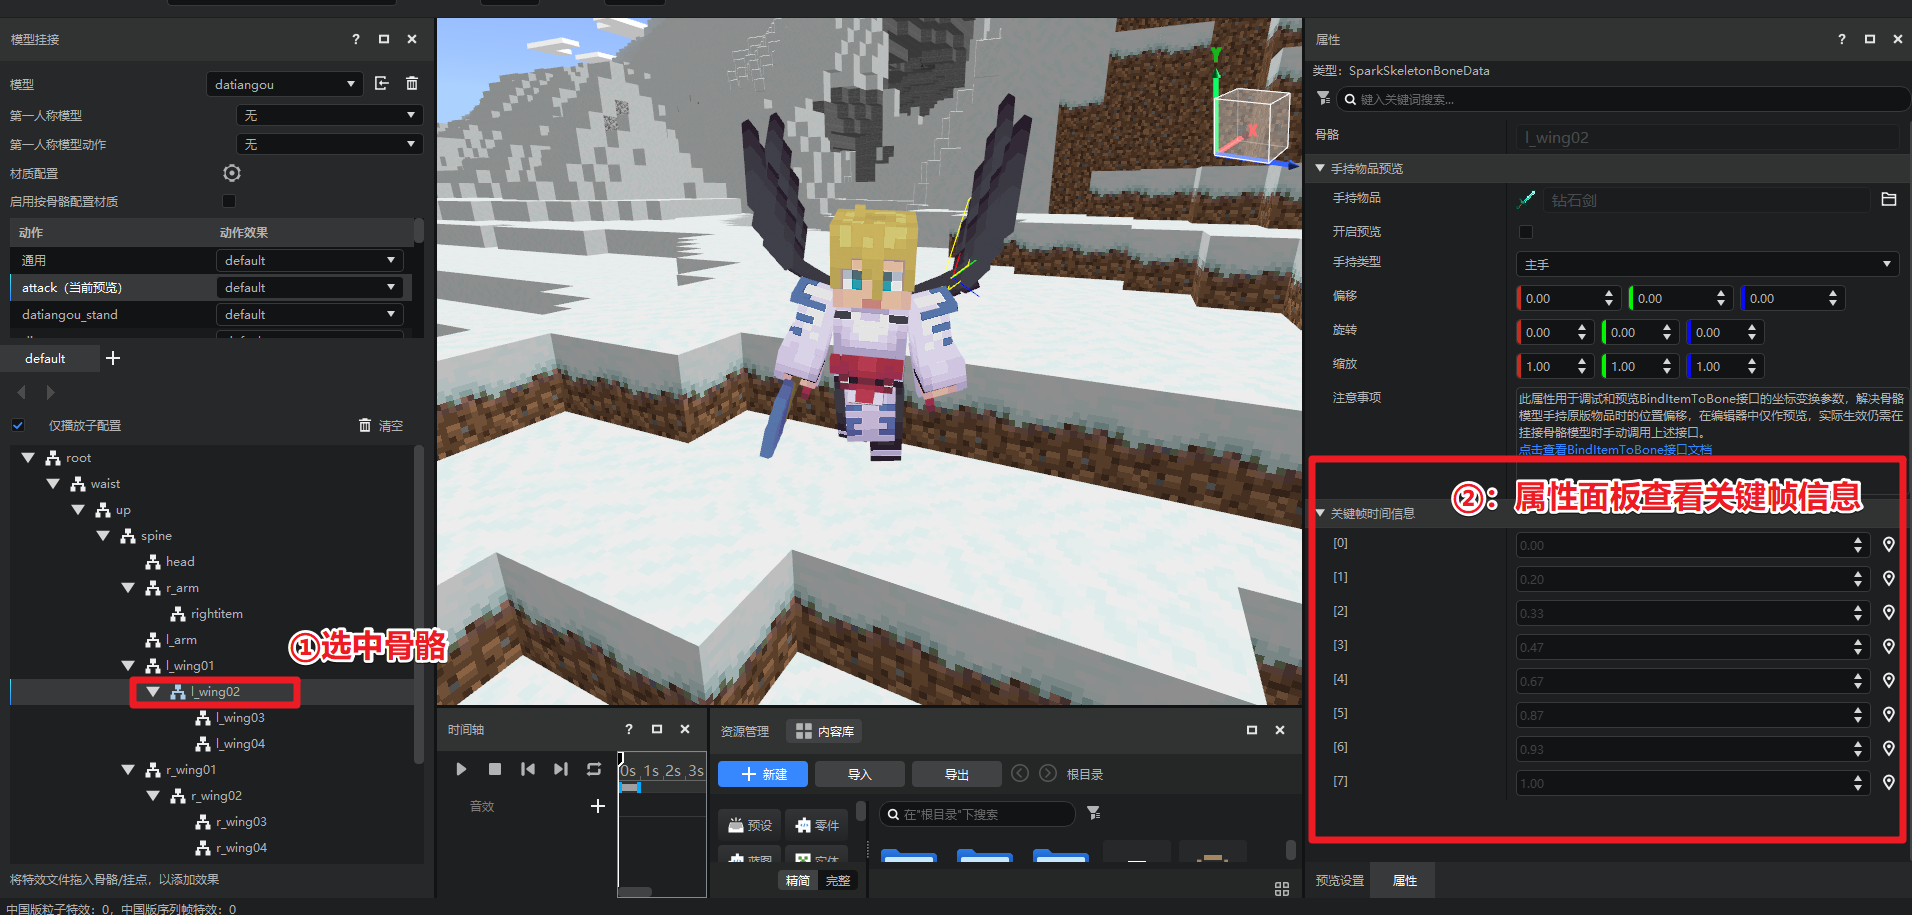Click the property keyword search field

[1623, 99]
